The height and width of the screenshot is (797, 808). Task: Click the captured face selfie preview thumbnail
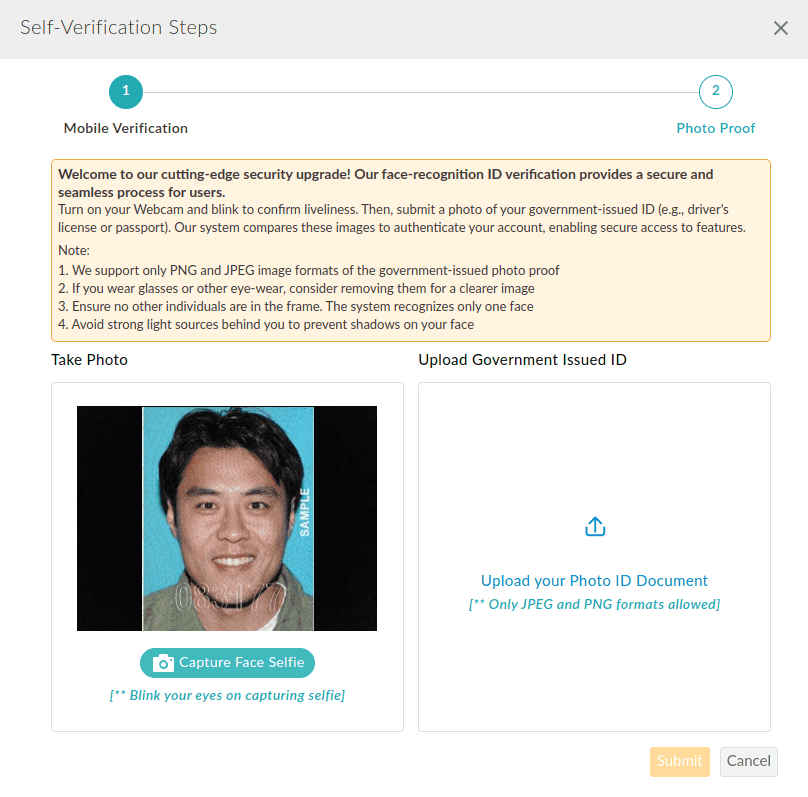coord(227,518)
